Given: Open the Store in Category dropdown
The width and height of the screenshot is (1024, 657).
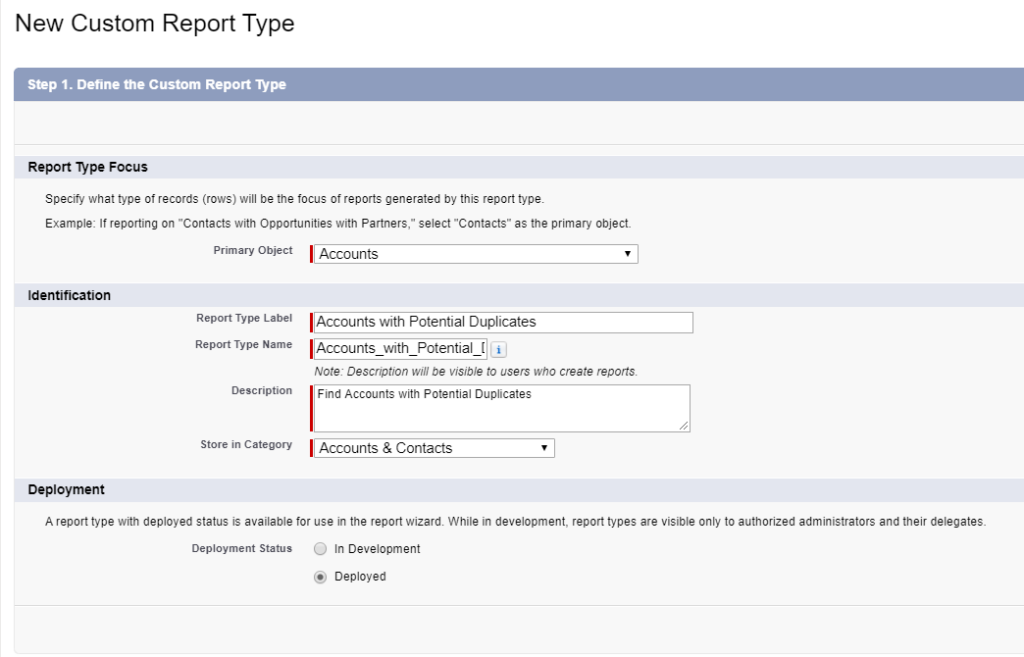Looking at the screenshot, I should point(432,447).
